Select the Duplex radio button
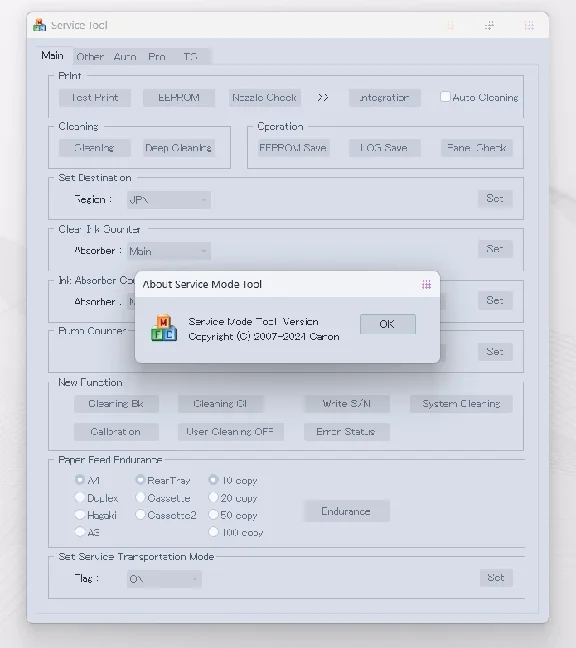Screen dimensions: 576x648 tap(80, 497)
